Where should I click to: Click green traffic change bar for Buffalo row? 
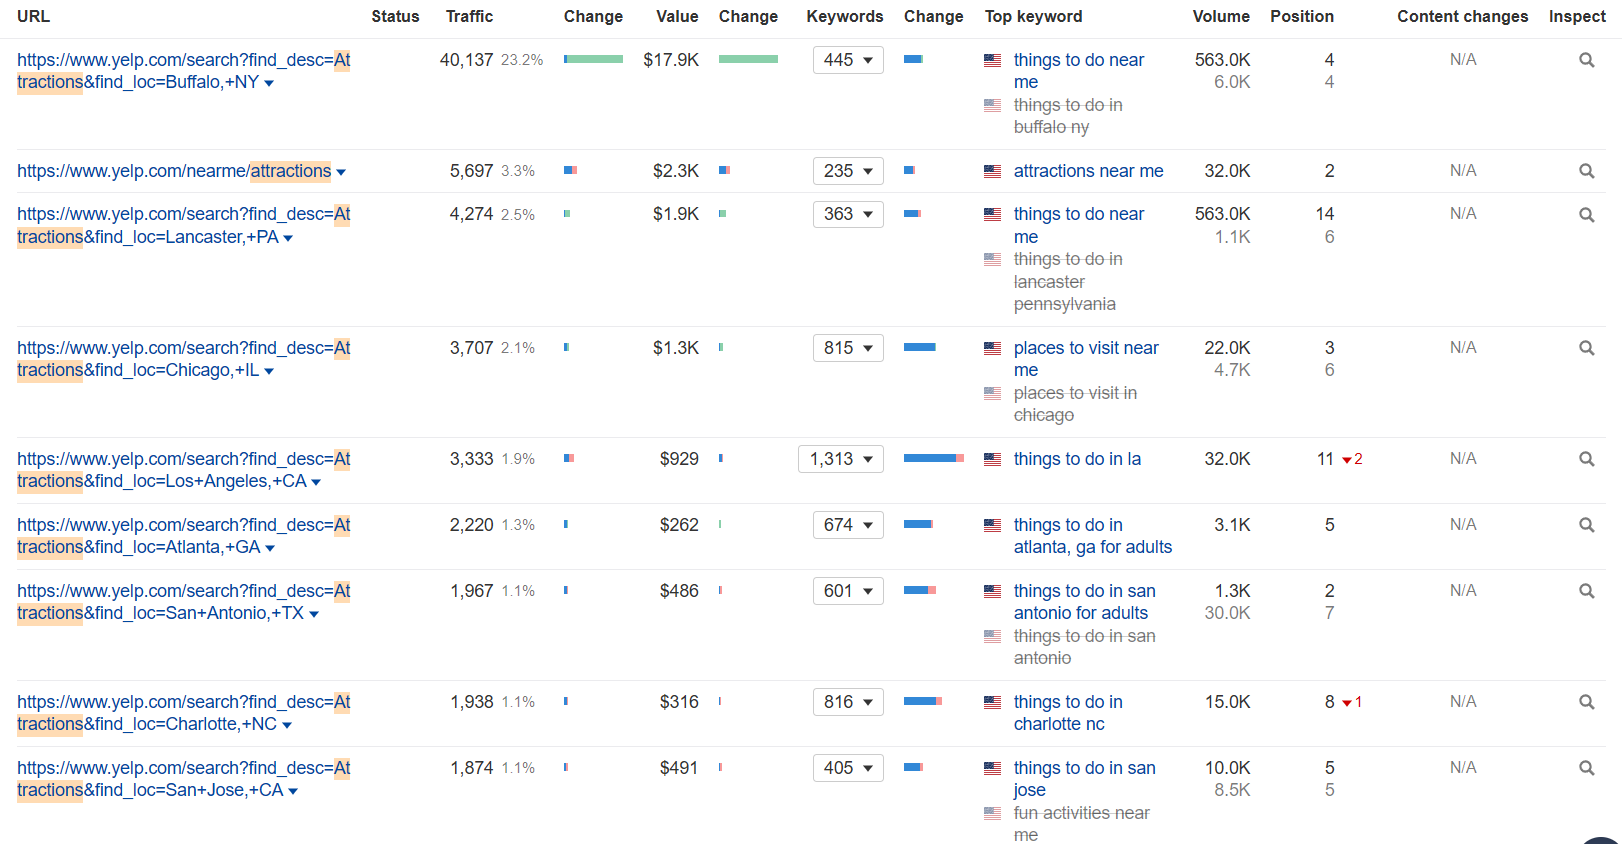593,59
